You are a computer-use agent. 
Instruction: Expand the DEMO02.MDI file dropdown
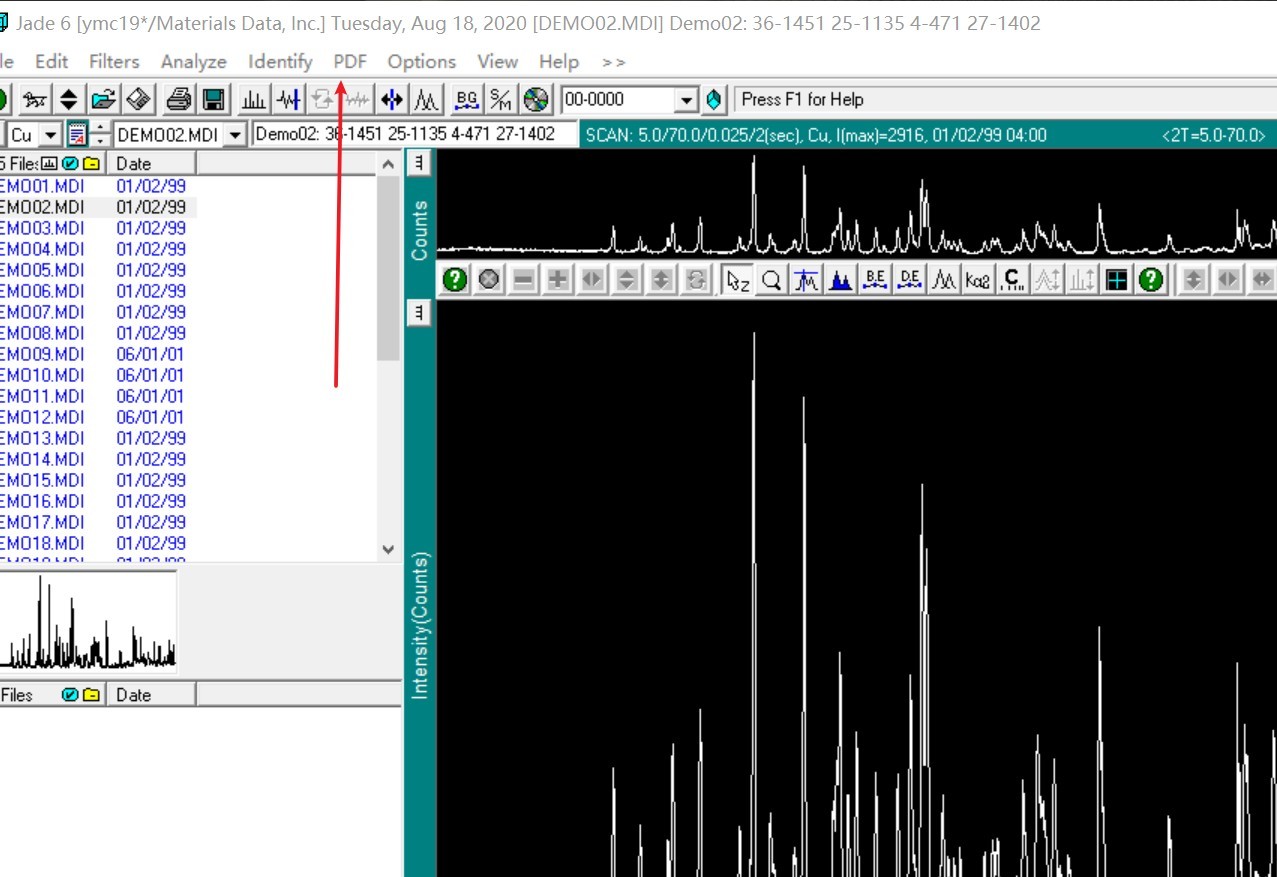click(235, 134)
